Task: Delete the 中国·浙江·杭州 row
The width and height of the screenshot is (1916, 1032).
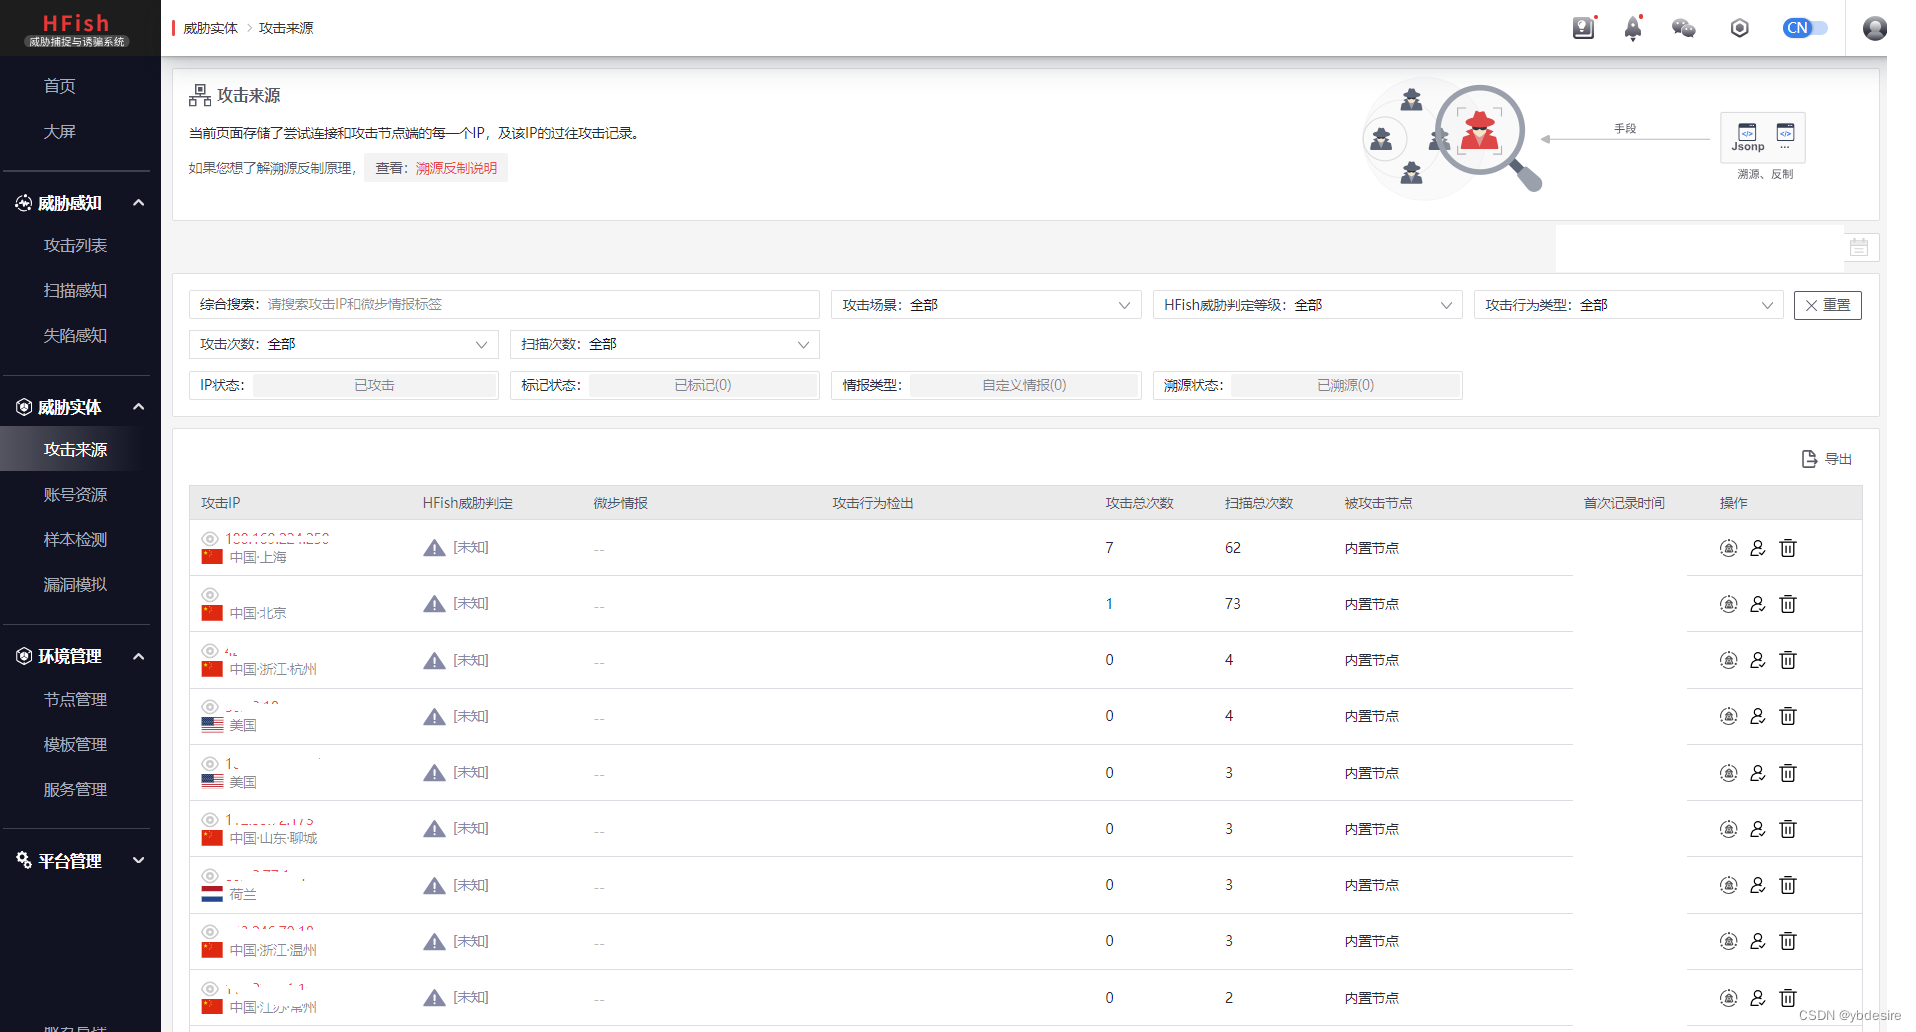Action: click(x=1788, y=660)
